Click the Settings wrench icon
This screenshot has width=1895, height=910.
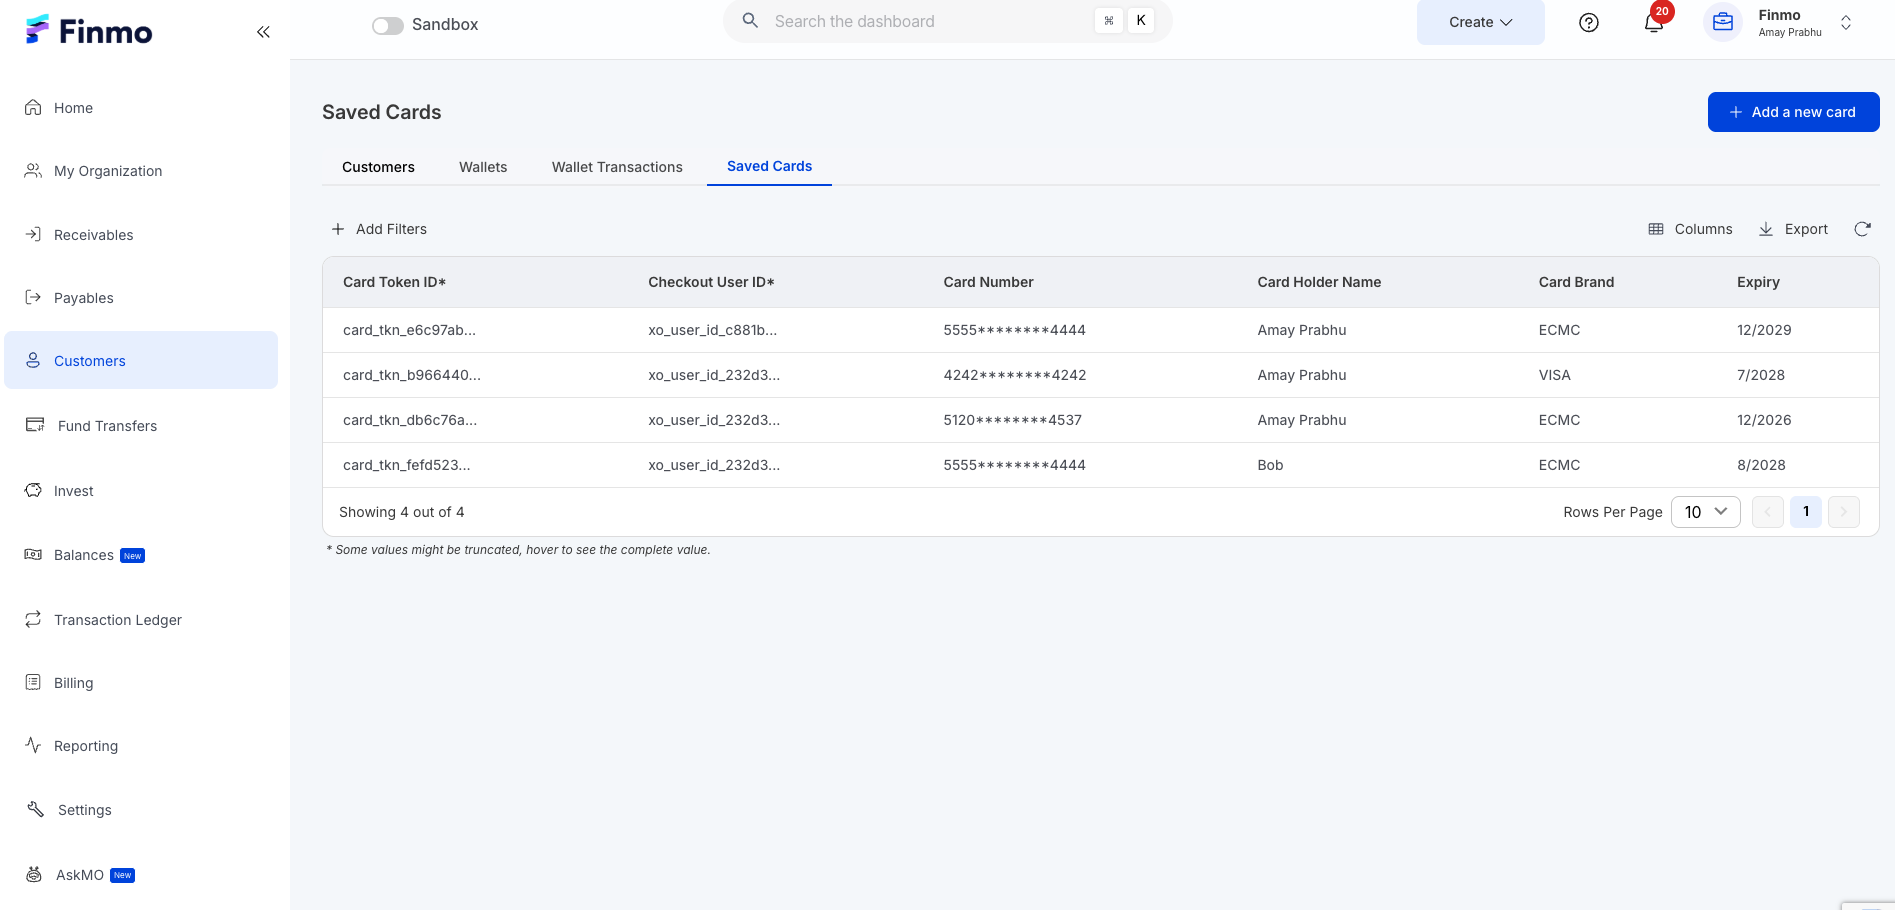(x=35, y=809)
